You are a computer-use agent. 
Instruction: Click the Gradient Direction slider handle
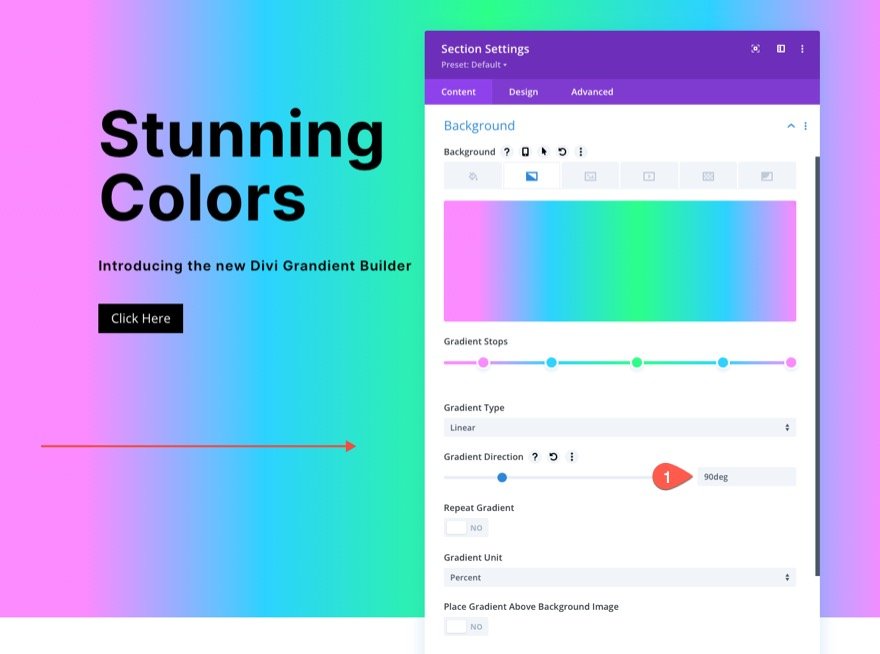tap(502, 478)
